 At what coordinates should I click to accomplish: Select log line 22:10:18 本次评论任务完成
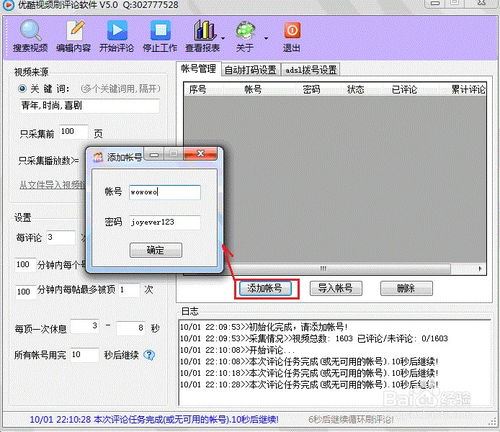tap(309, 373)
